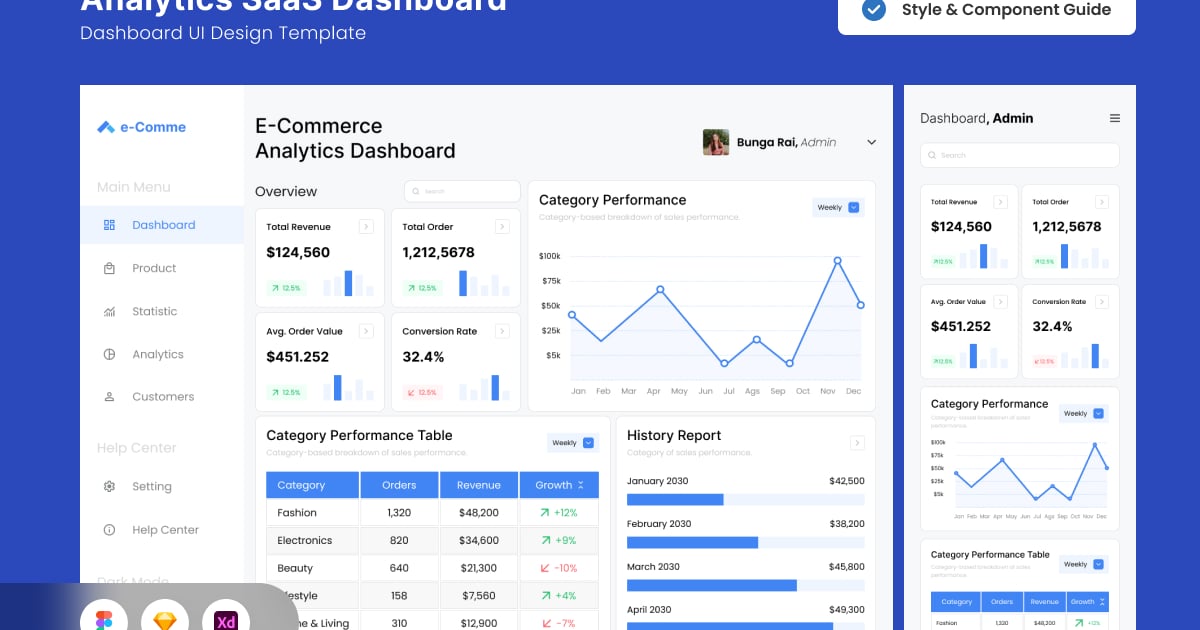This screenshot has width=1200, height=630.
Task: Sort table by Growth column
Action: (581, 485)
